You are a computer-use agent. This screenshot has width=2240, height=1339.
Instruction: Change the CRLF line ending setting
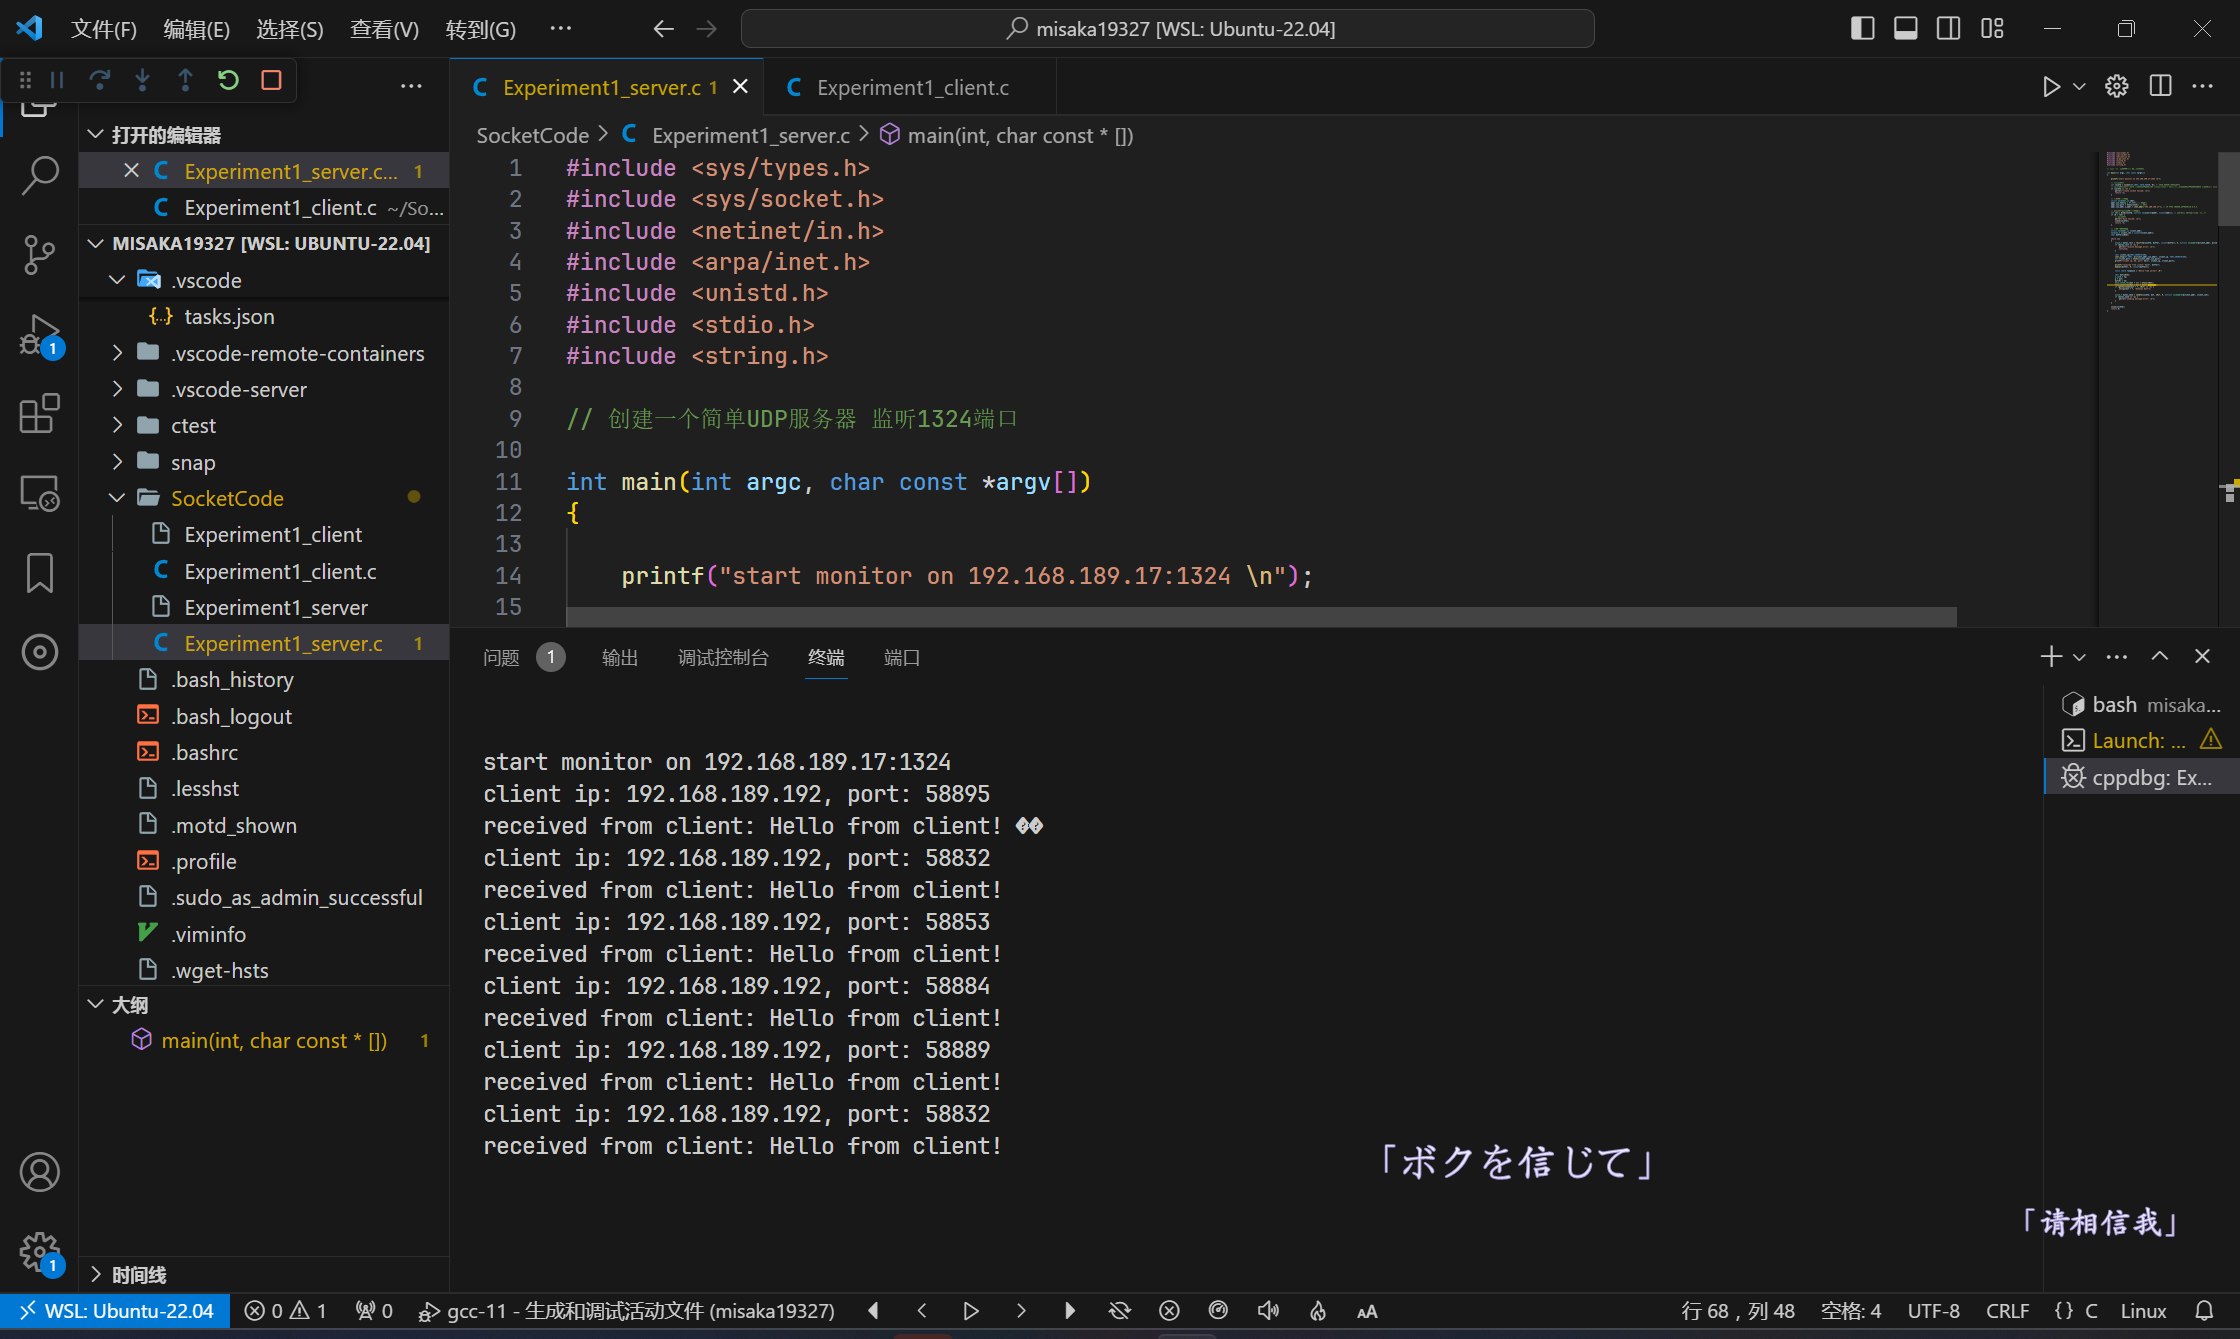point(2007,1311)
